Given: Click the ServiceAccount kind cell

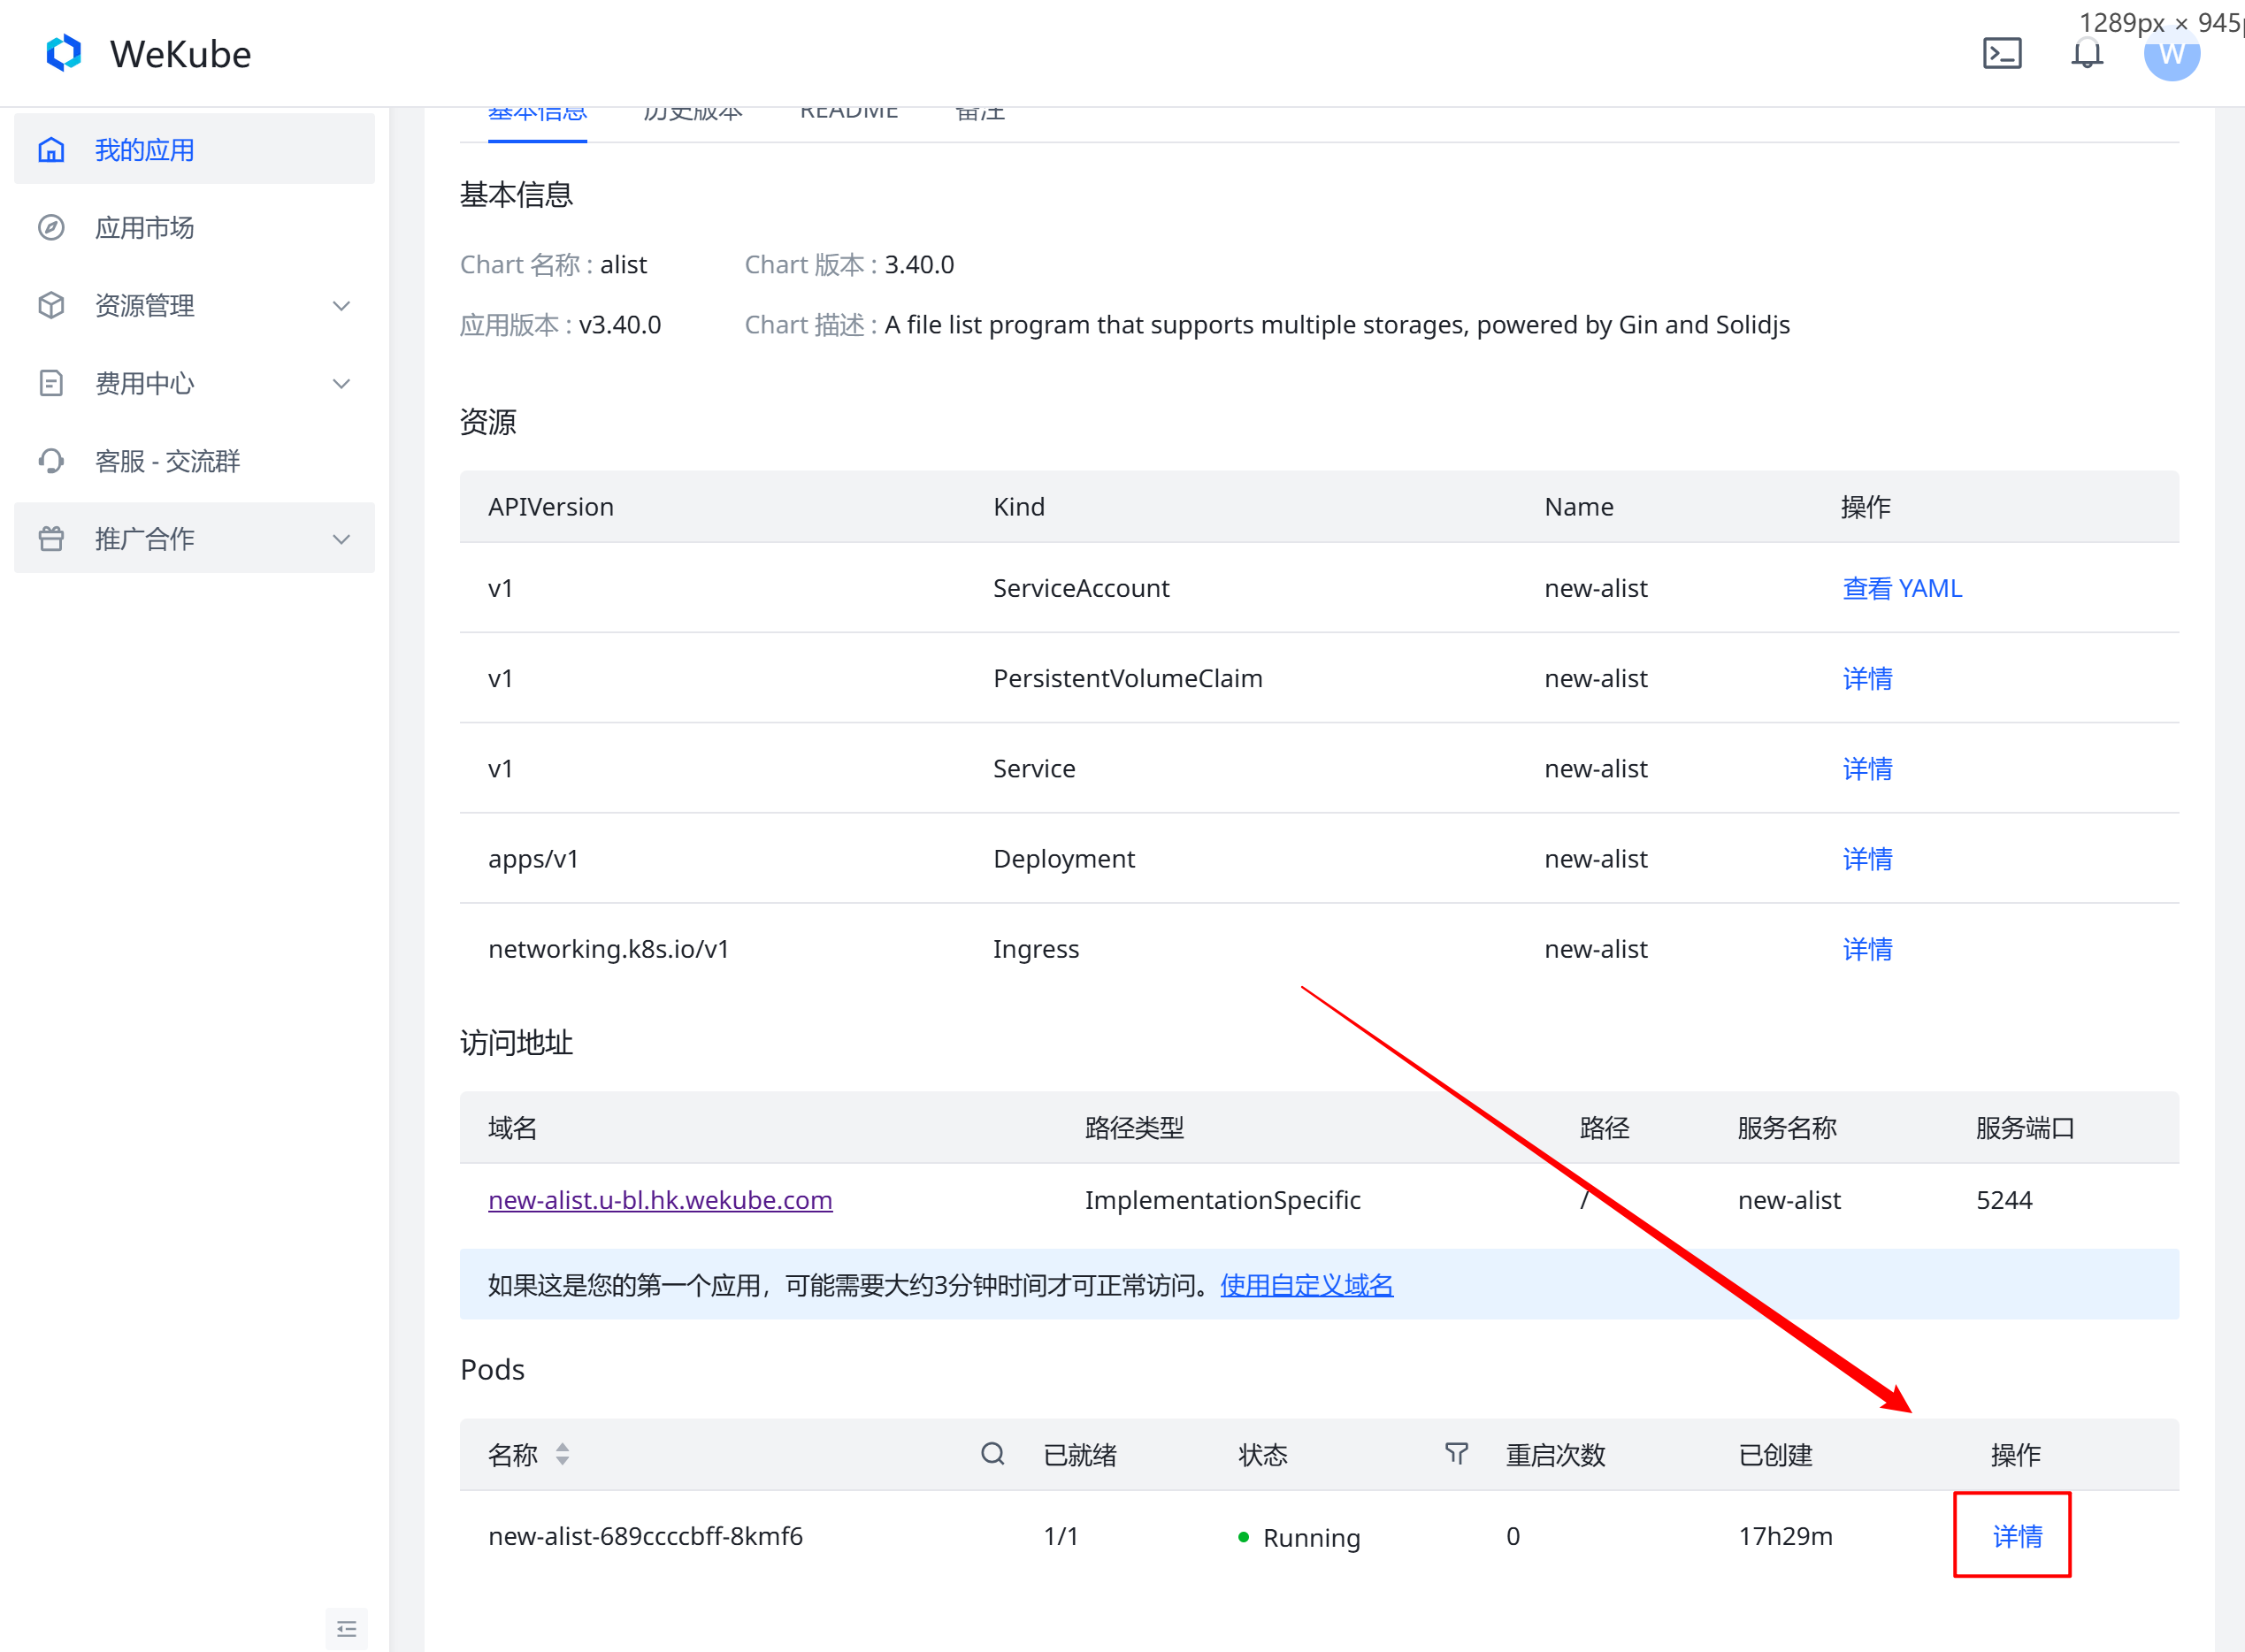Looking at the screenshot, I should 1081,588.
